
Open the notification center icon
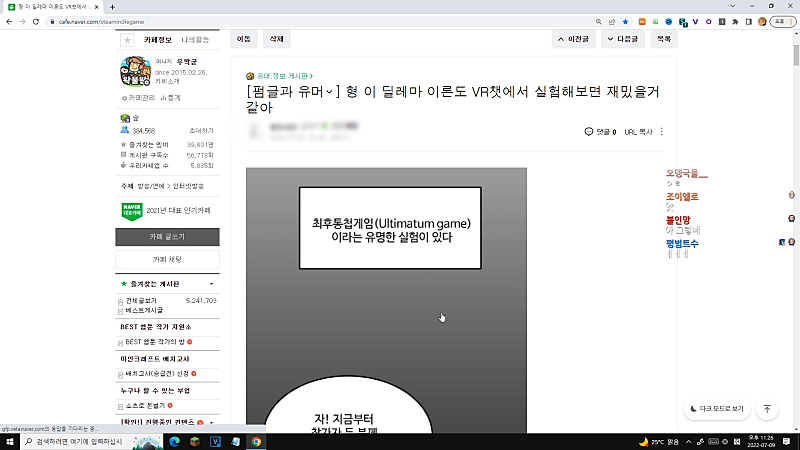[x=786, y=442]
